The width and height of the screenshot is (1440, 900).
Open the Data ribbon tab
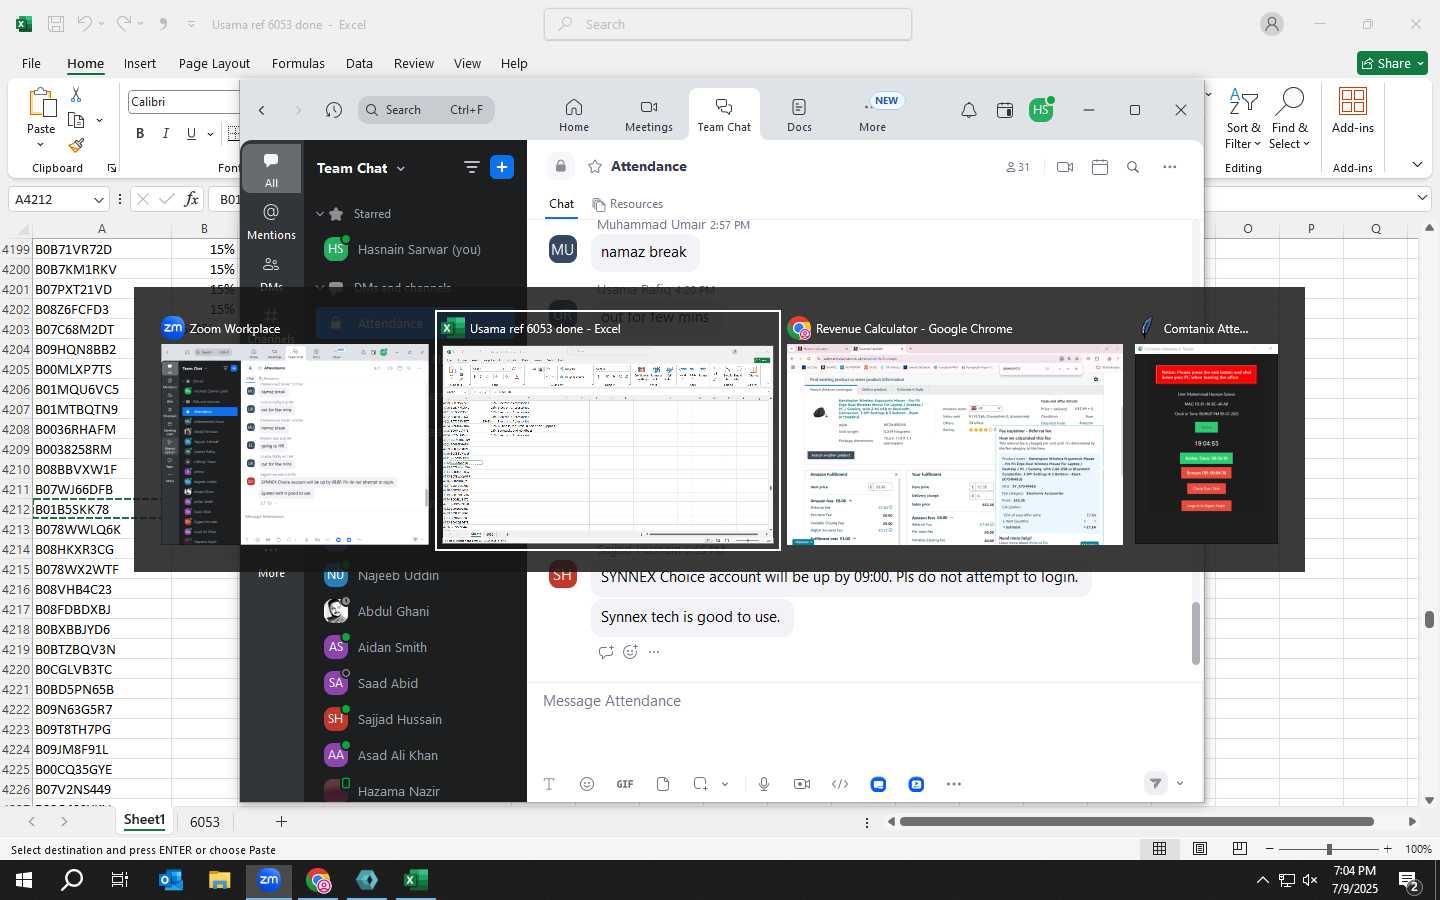coord(359,63)
